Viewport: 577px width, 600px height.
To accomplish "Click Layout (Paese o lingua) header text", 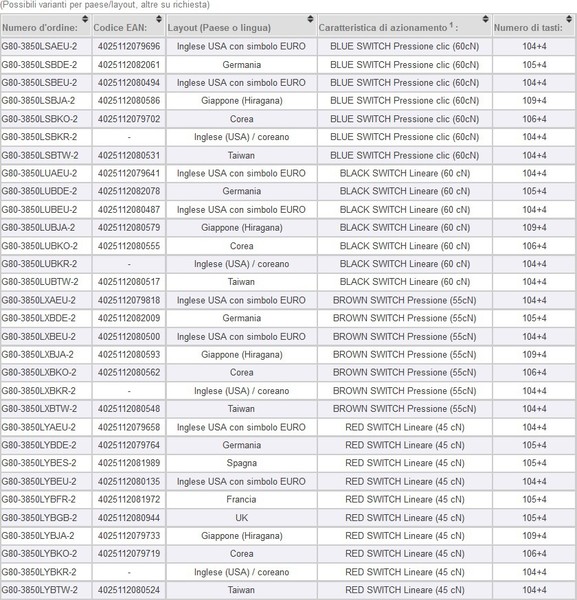I will (x=219, y=28).
